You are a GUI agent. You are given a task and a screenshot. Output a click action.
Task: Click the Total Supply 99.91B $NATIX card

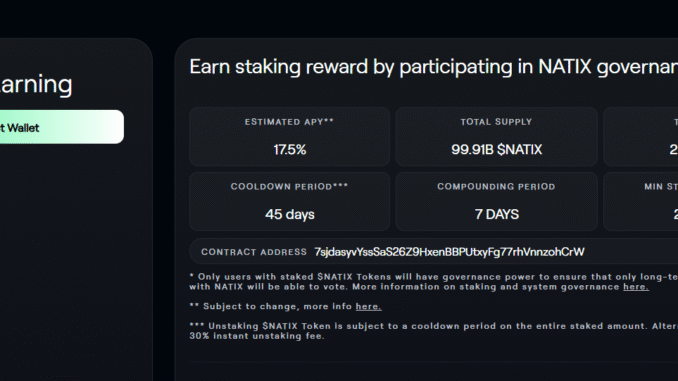(496, 137)
